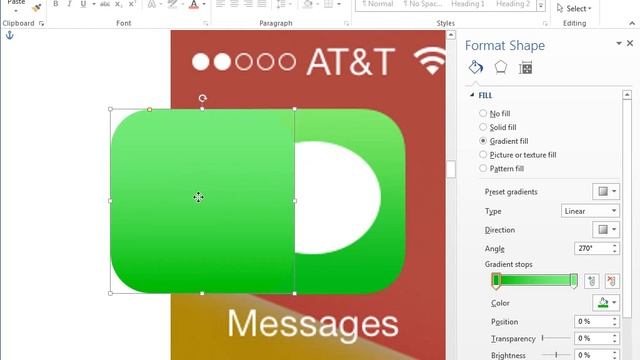Click the Transparency slider track
This screenshot has width=640, height=360.
[x=556, y=338]
